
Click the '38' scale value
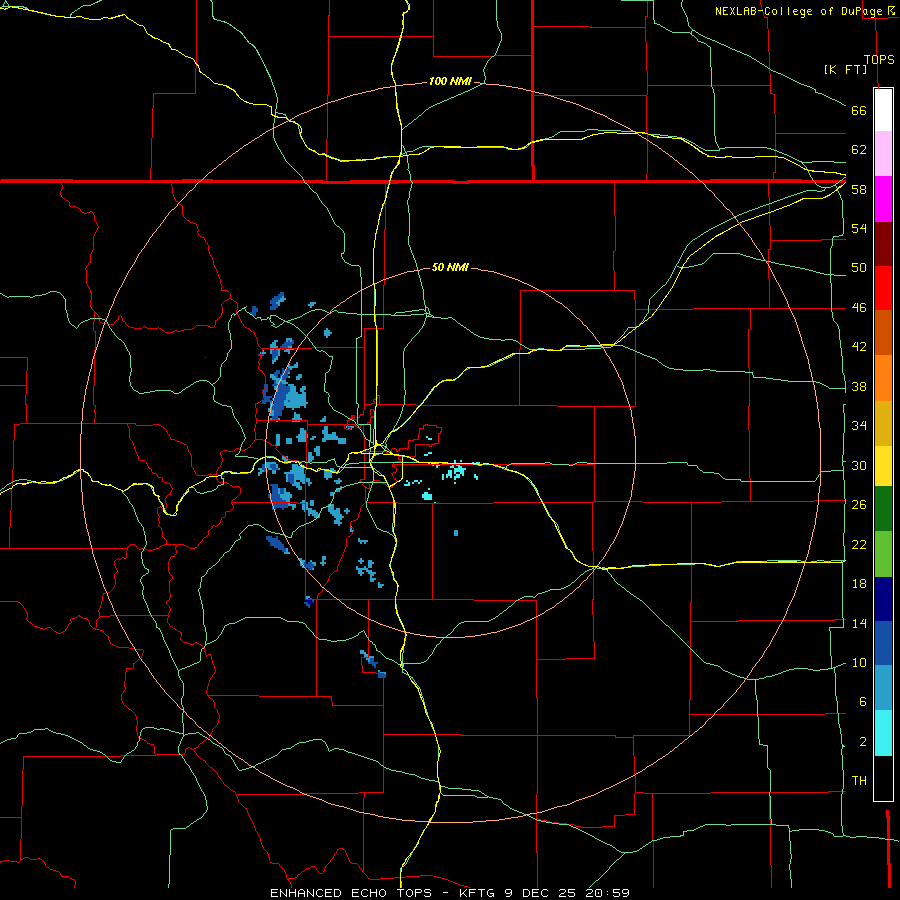tap(859, 386)
